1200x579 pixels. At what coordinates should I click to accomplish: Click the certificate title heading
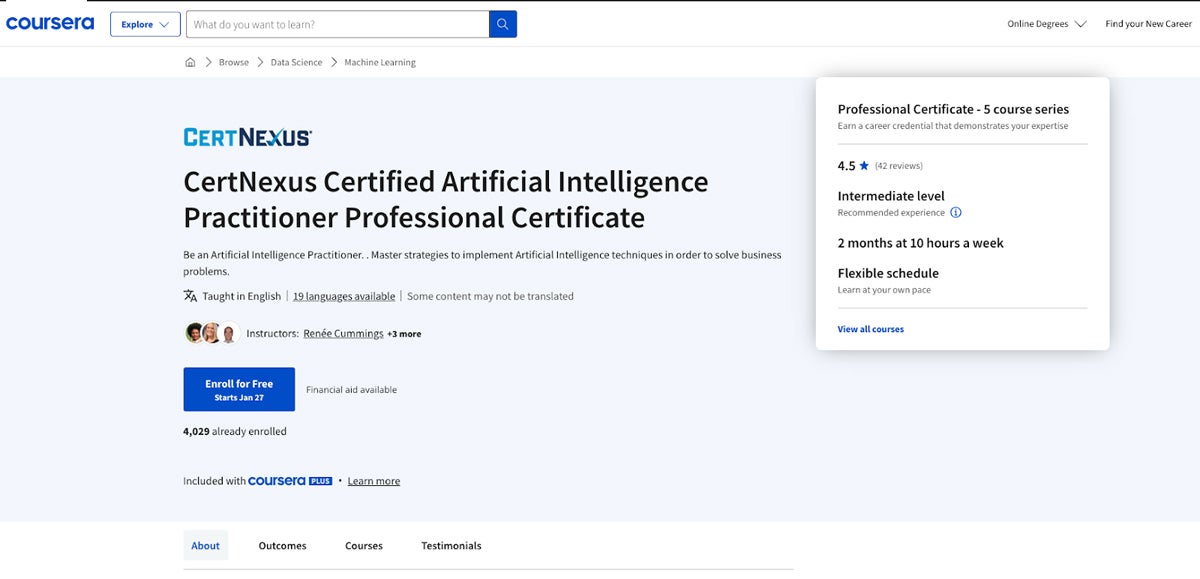[x=446, y=199]
